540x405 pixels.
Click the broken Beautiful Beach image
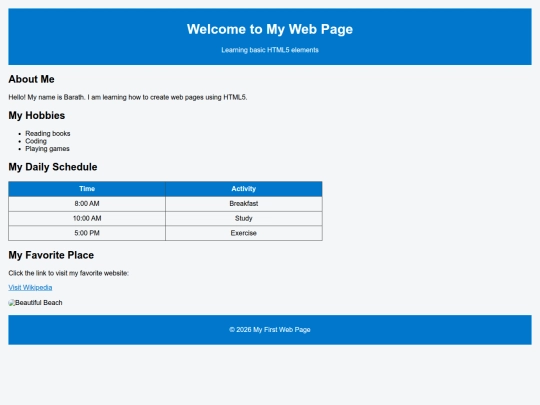pyautogui.click(x=35, y=303)
